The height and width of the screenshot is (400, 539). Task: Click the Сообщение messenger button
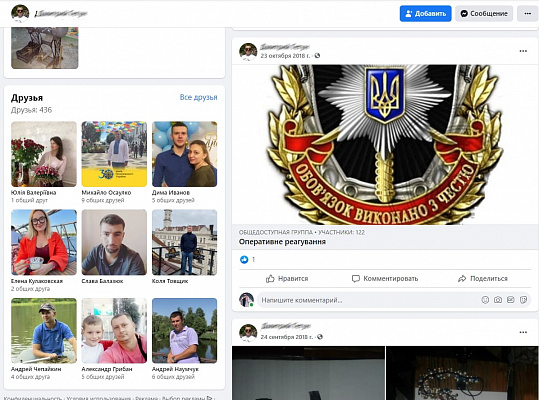click(484, 14)
